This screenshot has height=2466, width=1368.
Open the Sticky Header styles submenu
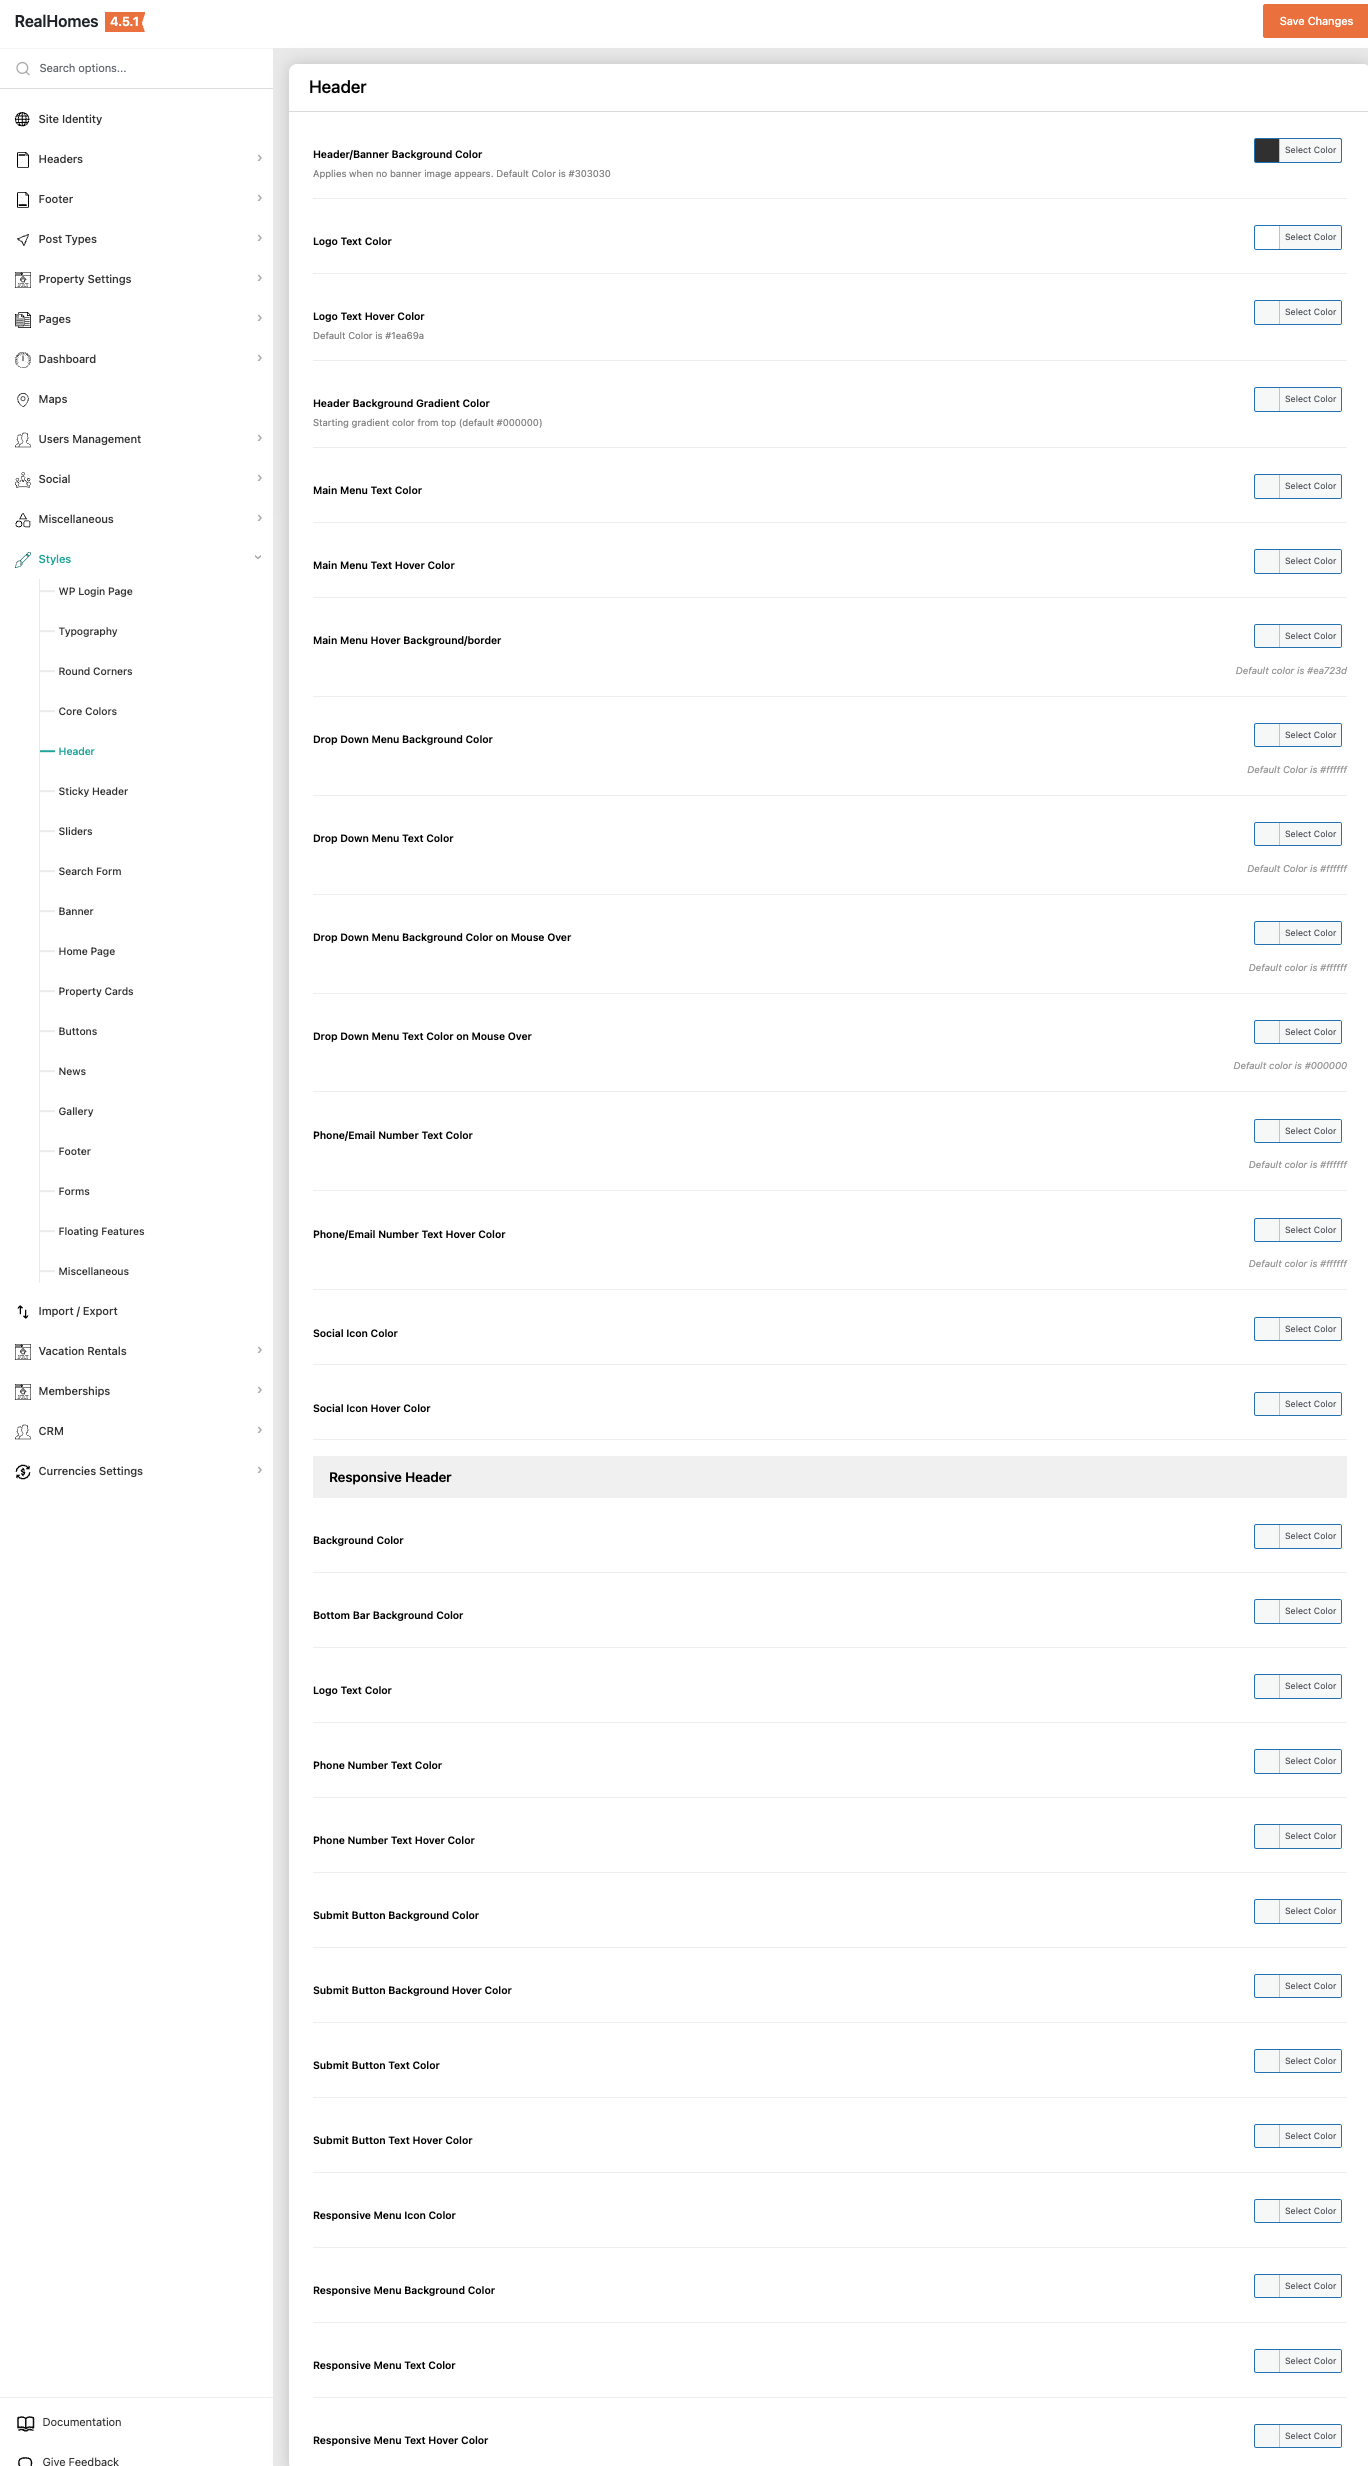point(93,791)
